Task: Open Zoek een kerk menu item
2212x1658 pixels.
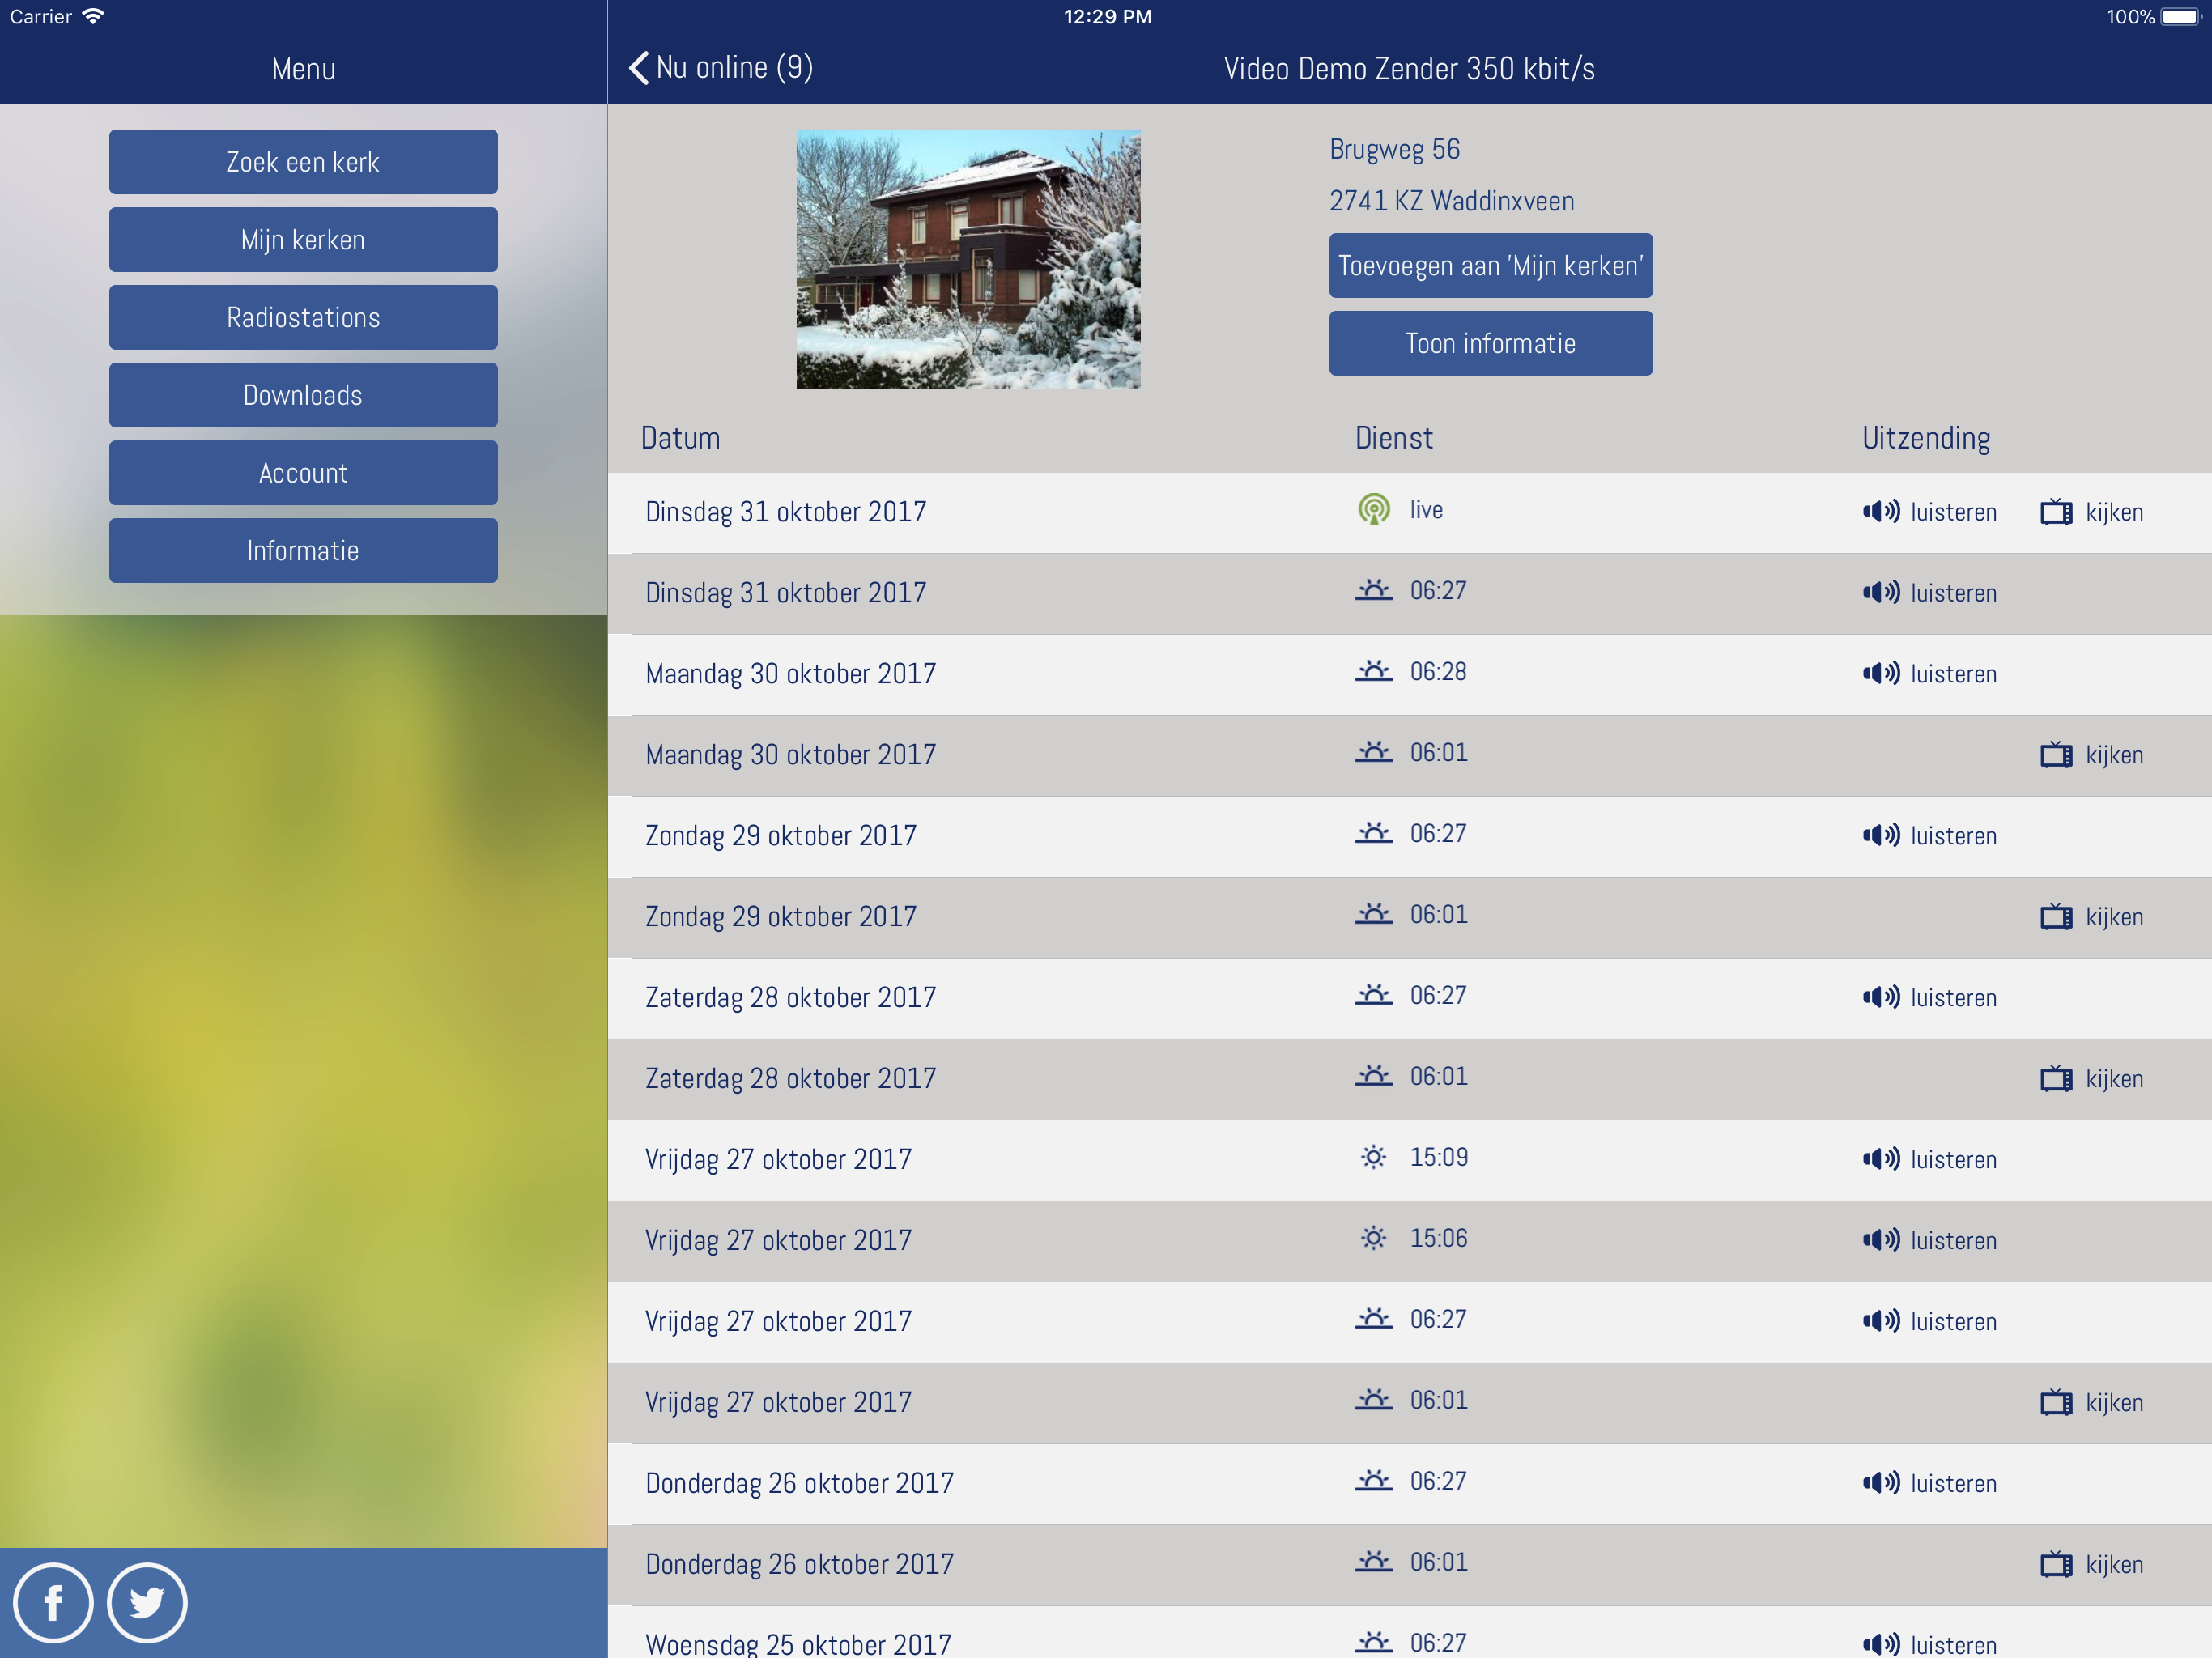Action: pos(303,162)
